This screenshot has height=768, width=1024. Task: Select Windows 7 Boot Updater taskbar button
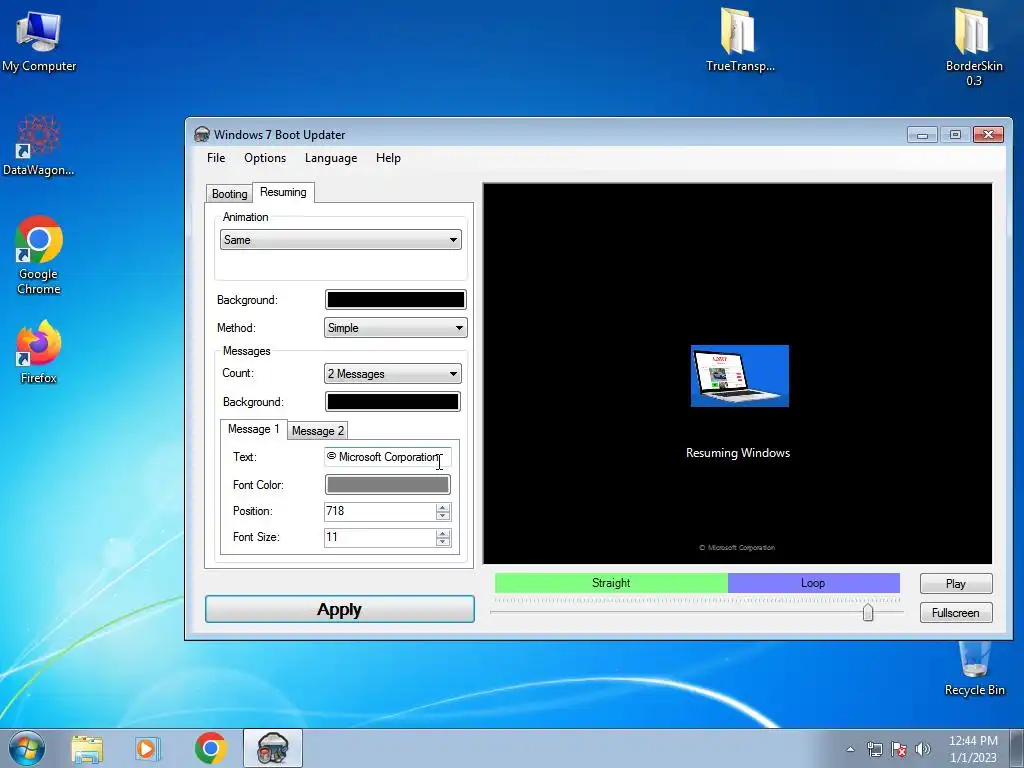click(x=273, y=748)
